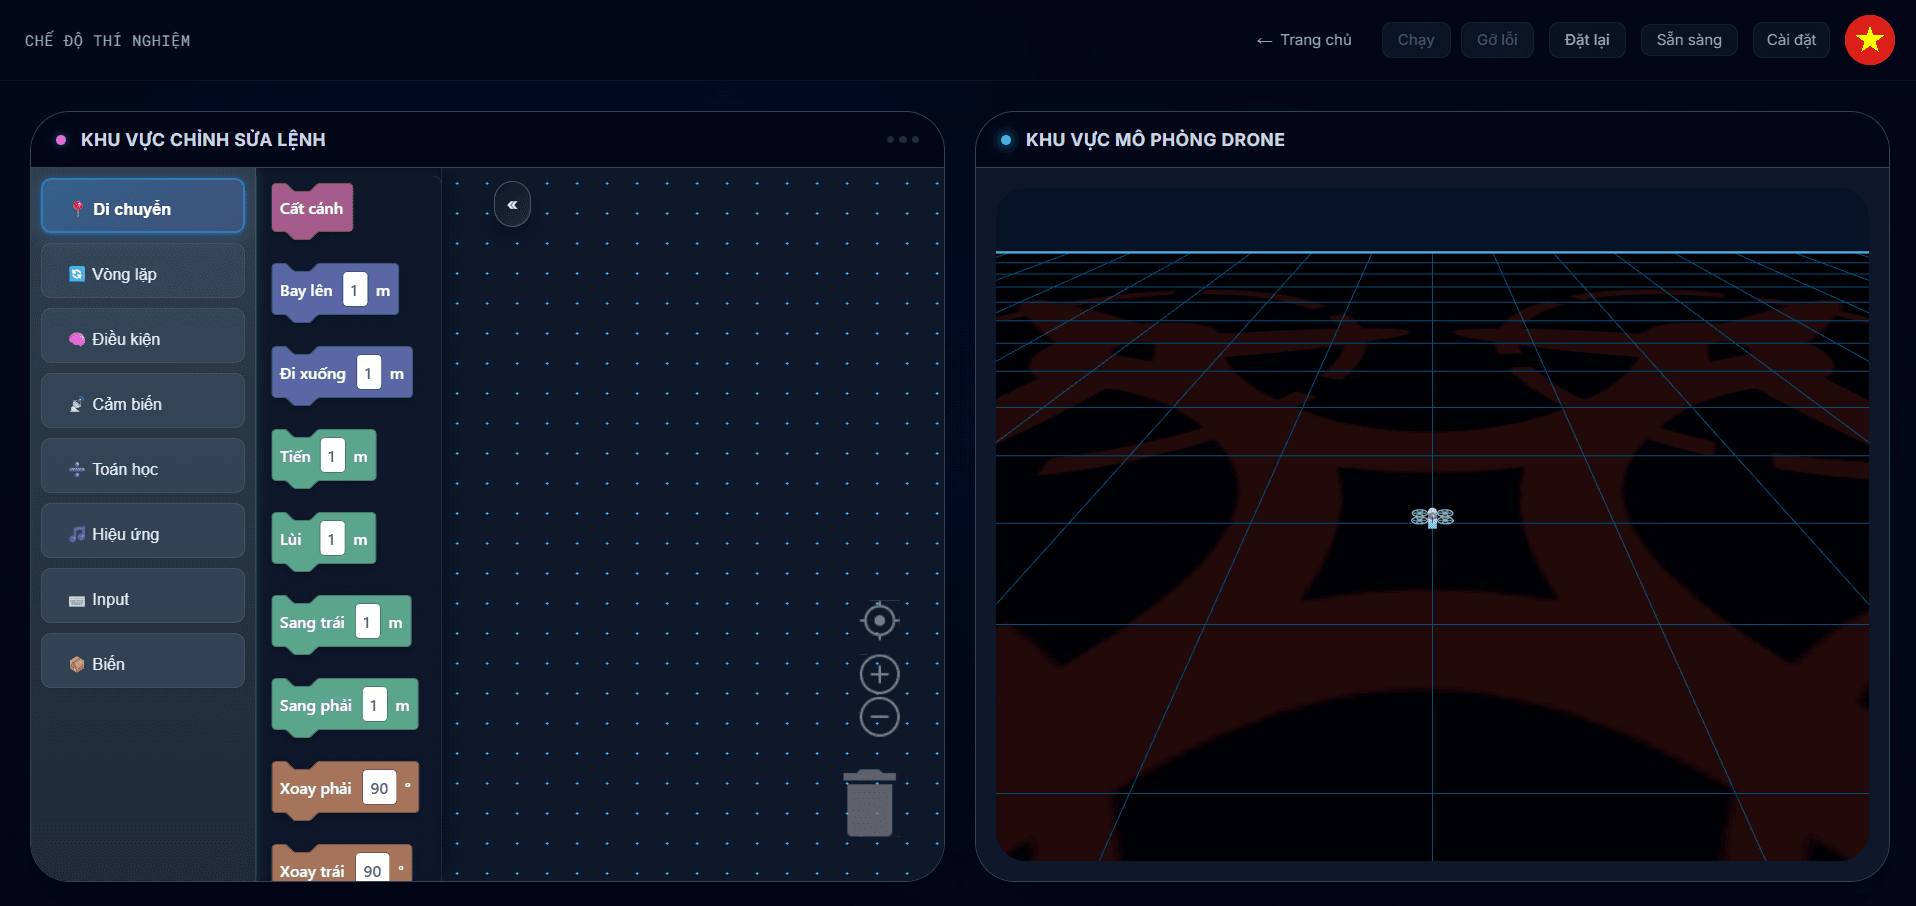Open the Hiệu ứng category
The width and height of the screenshot is (1916, 906).
coord(143,531)
